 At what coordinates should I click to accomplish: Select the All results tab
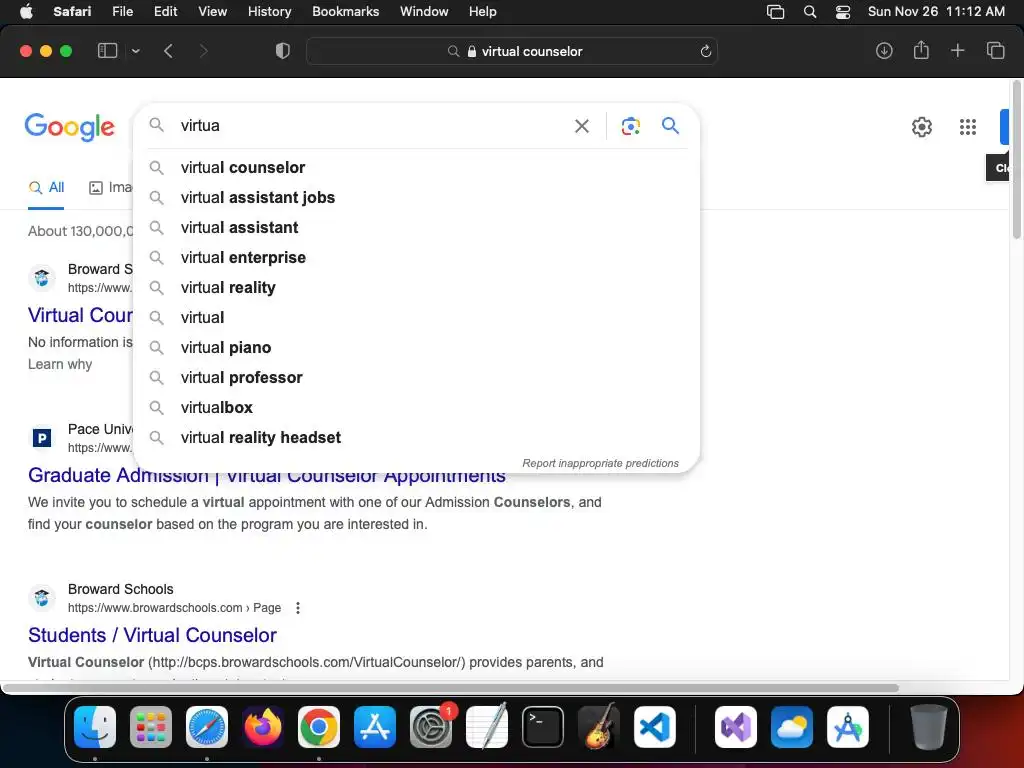46,188
